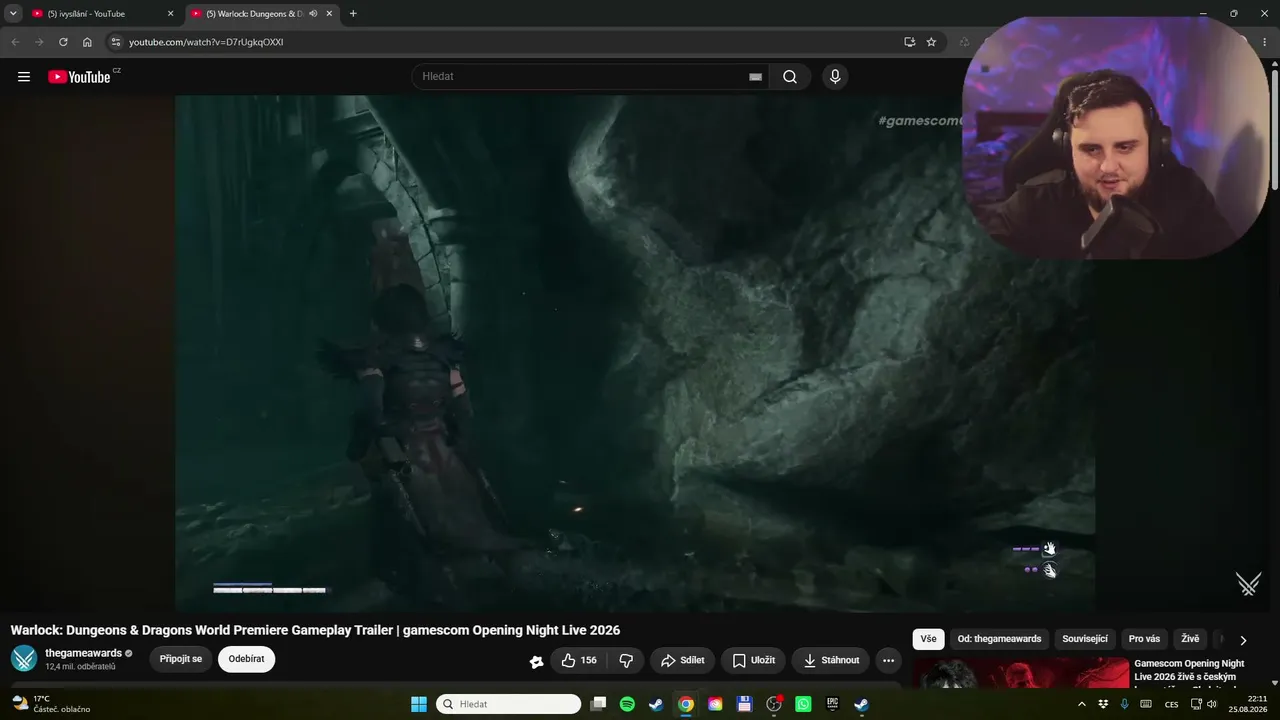Subscribe using the Odebírat button
1280x720 pixels.
tap(246, 659)
